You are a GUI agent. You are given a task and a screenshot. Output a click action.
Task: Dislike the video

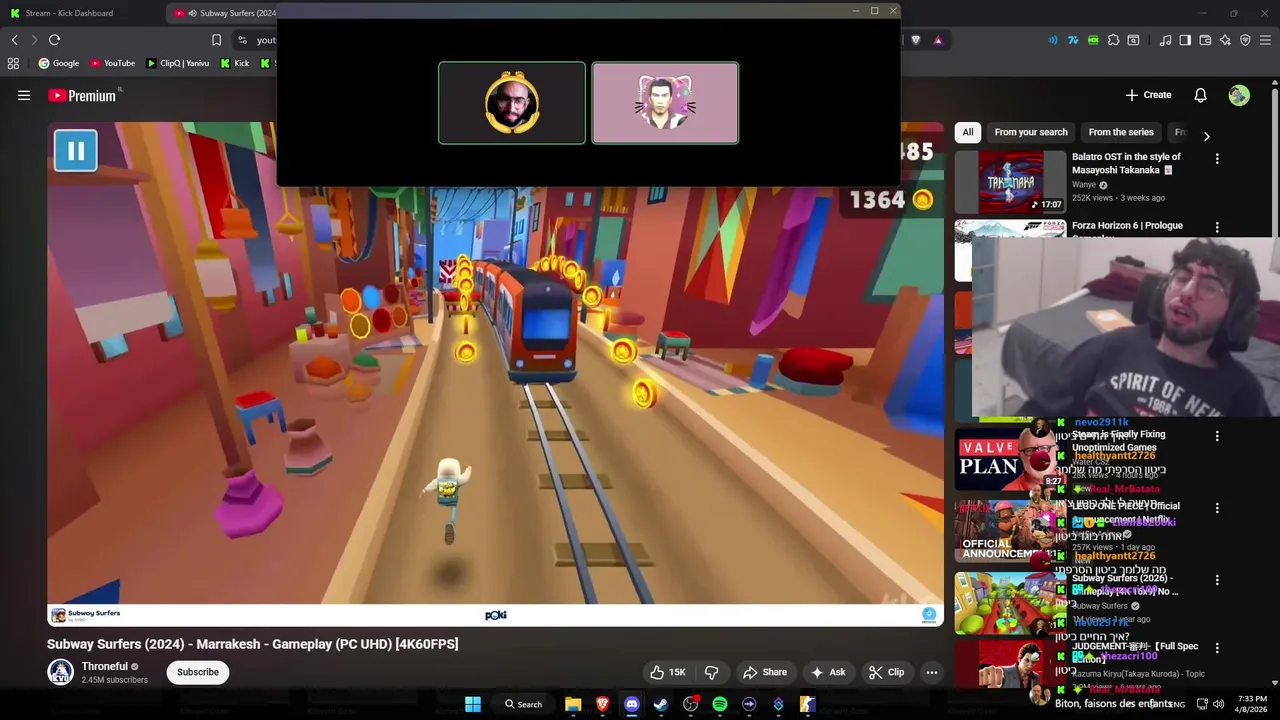click(x=712, y=672)
